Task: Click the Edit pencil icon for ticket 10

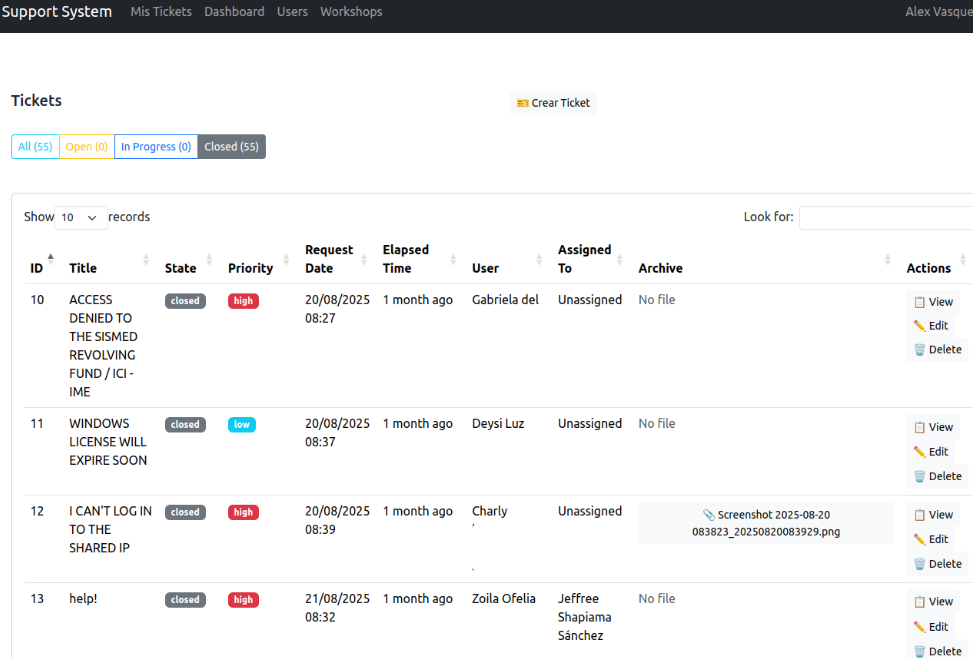Action: click(x=919, y=326)
